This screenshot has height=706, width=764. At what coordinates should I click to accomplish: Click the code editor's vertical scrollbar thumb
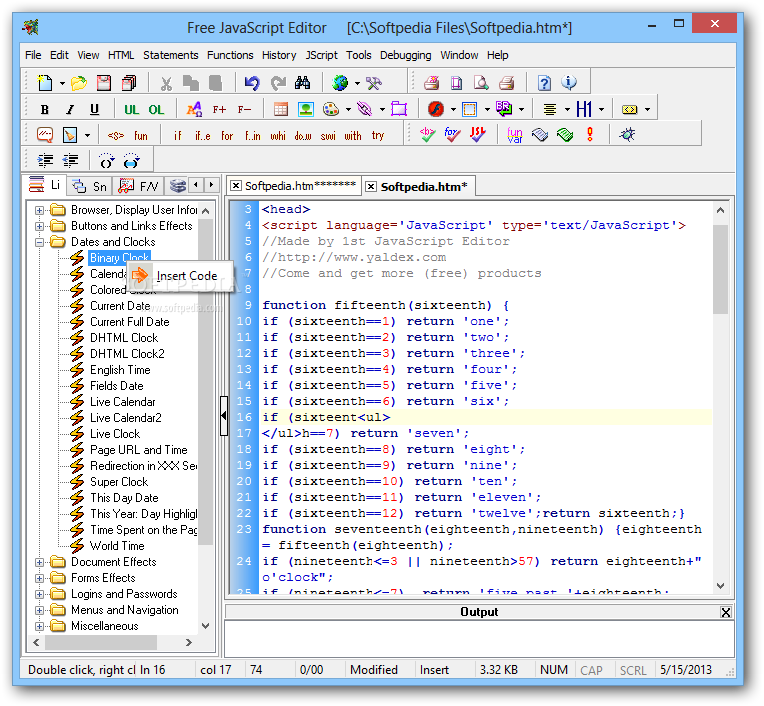click(720, 269)
